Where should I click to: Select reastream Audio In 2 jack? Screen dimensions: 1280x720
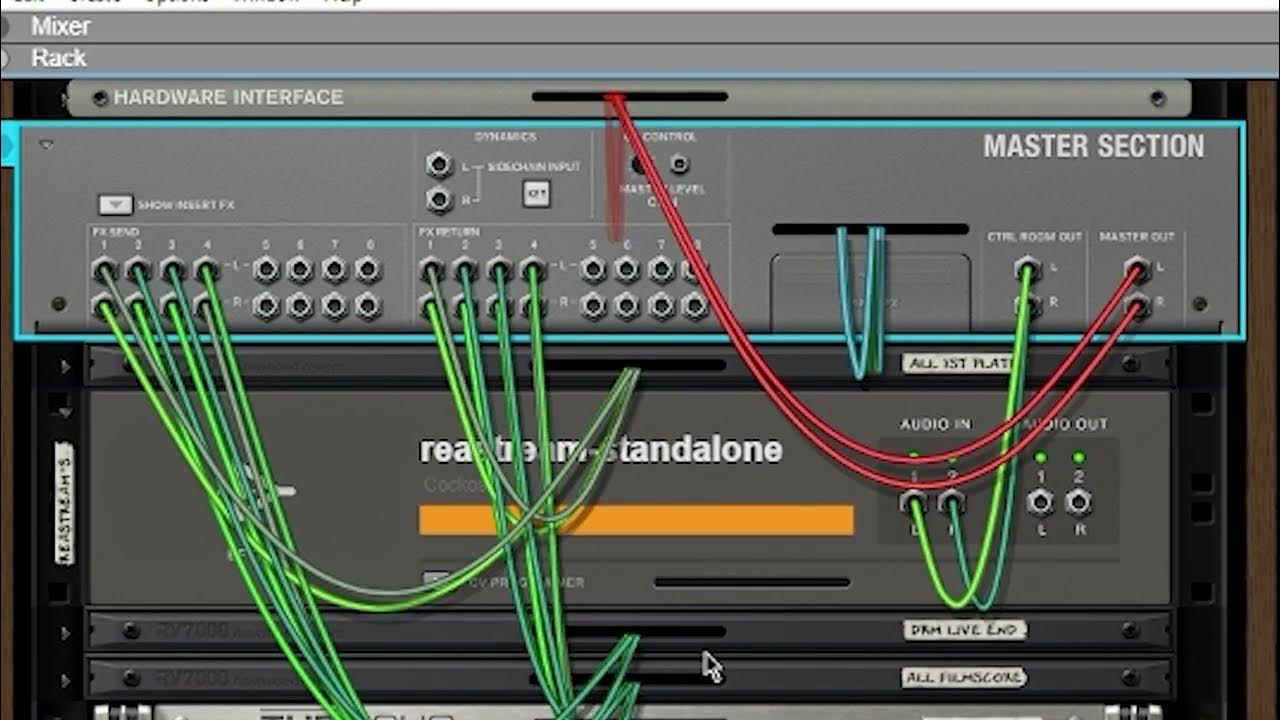(x=950, y=502)
